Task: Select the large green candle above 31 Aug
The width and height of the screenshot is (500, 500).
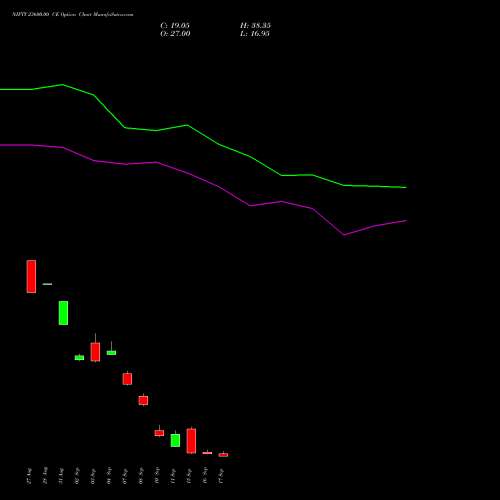Action: (63, 313)
